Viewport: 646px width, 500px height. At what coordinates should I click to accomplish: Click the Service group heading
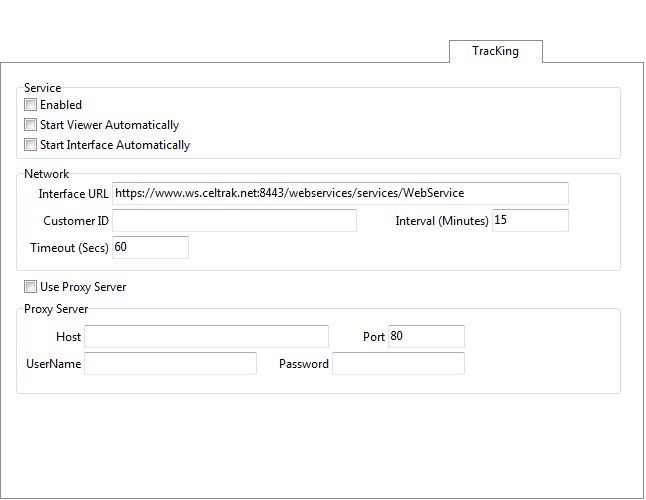tap(42, 88)
